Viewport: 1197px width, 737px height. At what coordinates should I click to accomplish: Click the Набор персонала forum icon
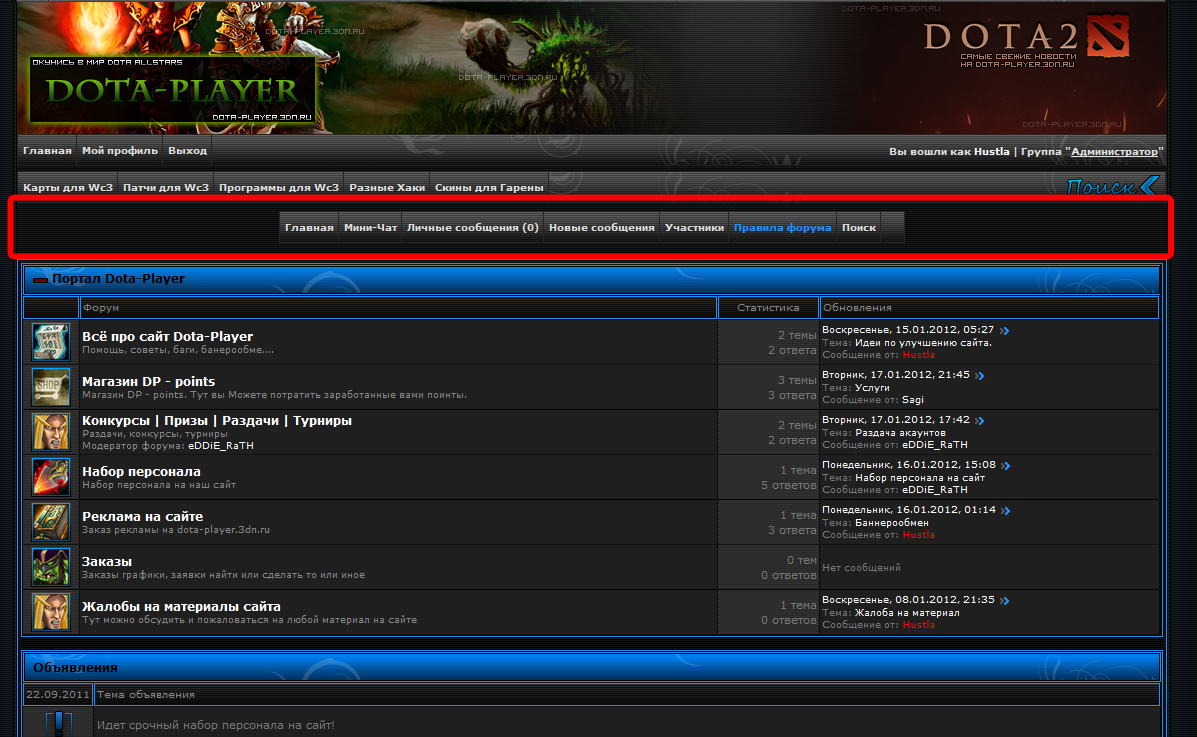(x=51, y=477)
